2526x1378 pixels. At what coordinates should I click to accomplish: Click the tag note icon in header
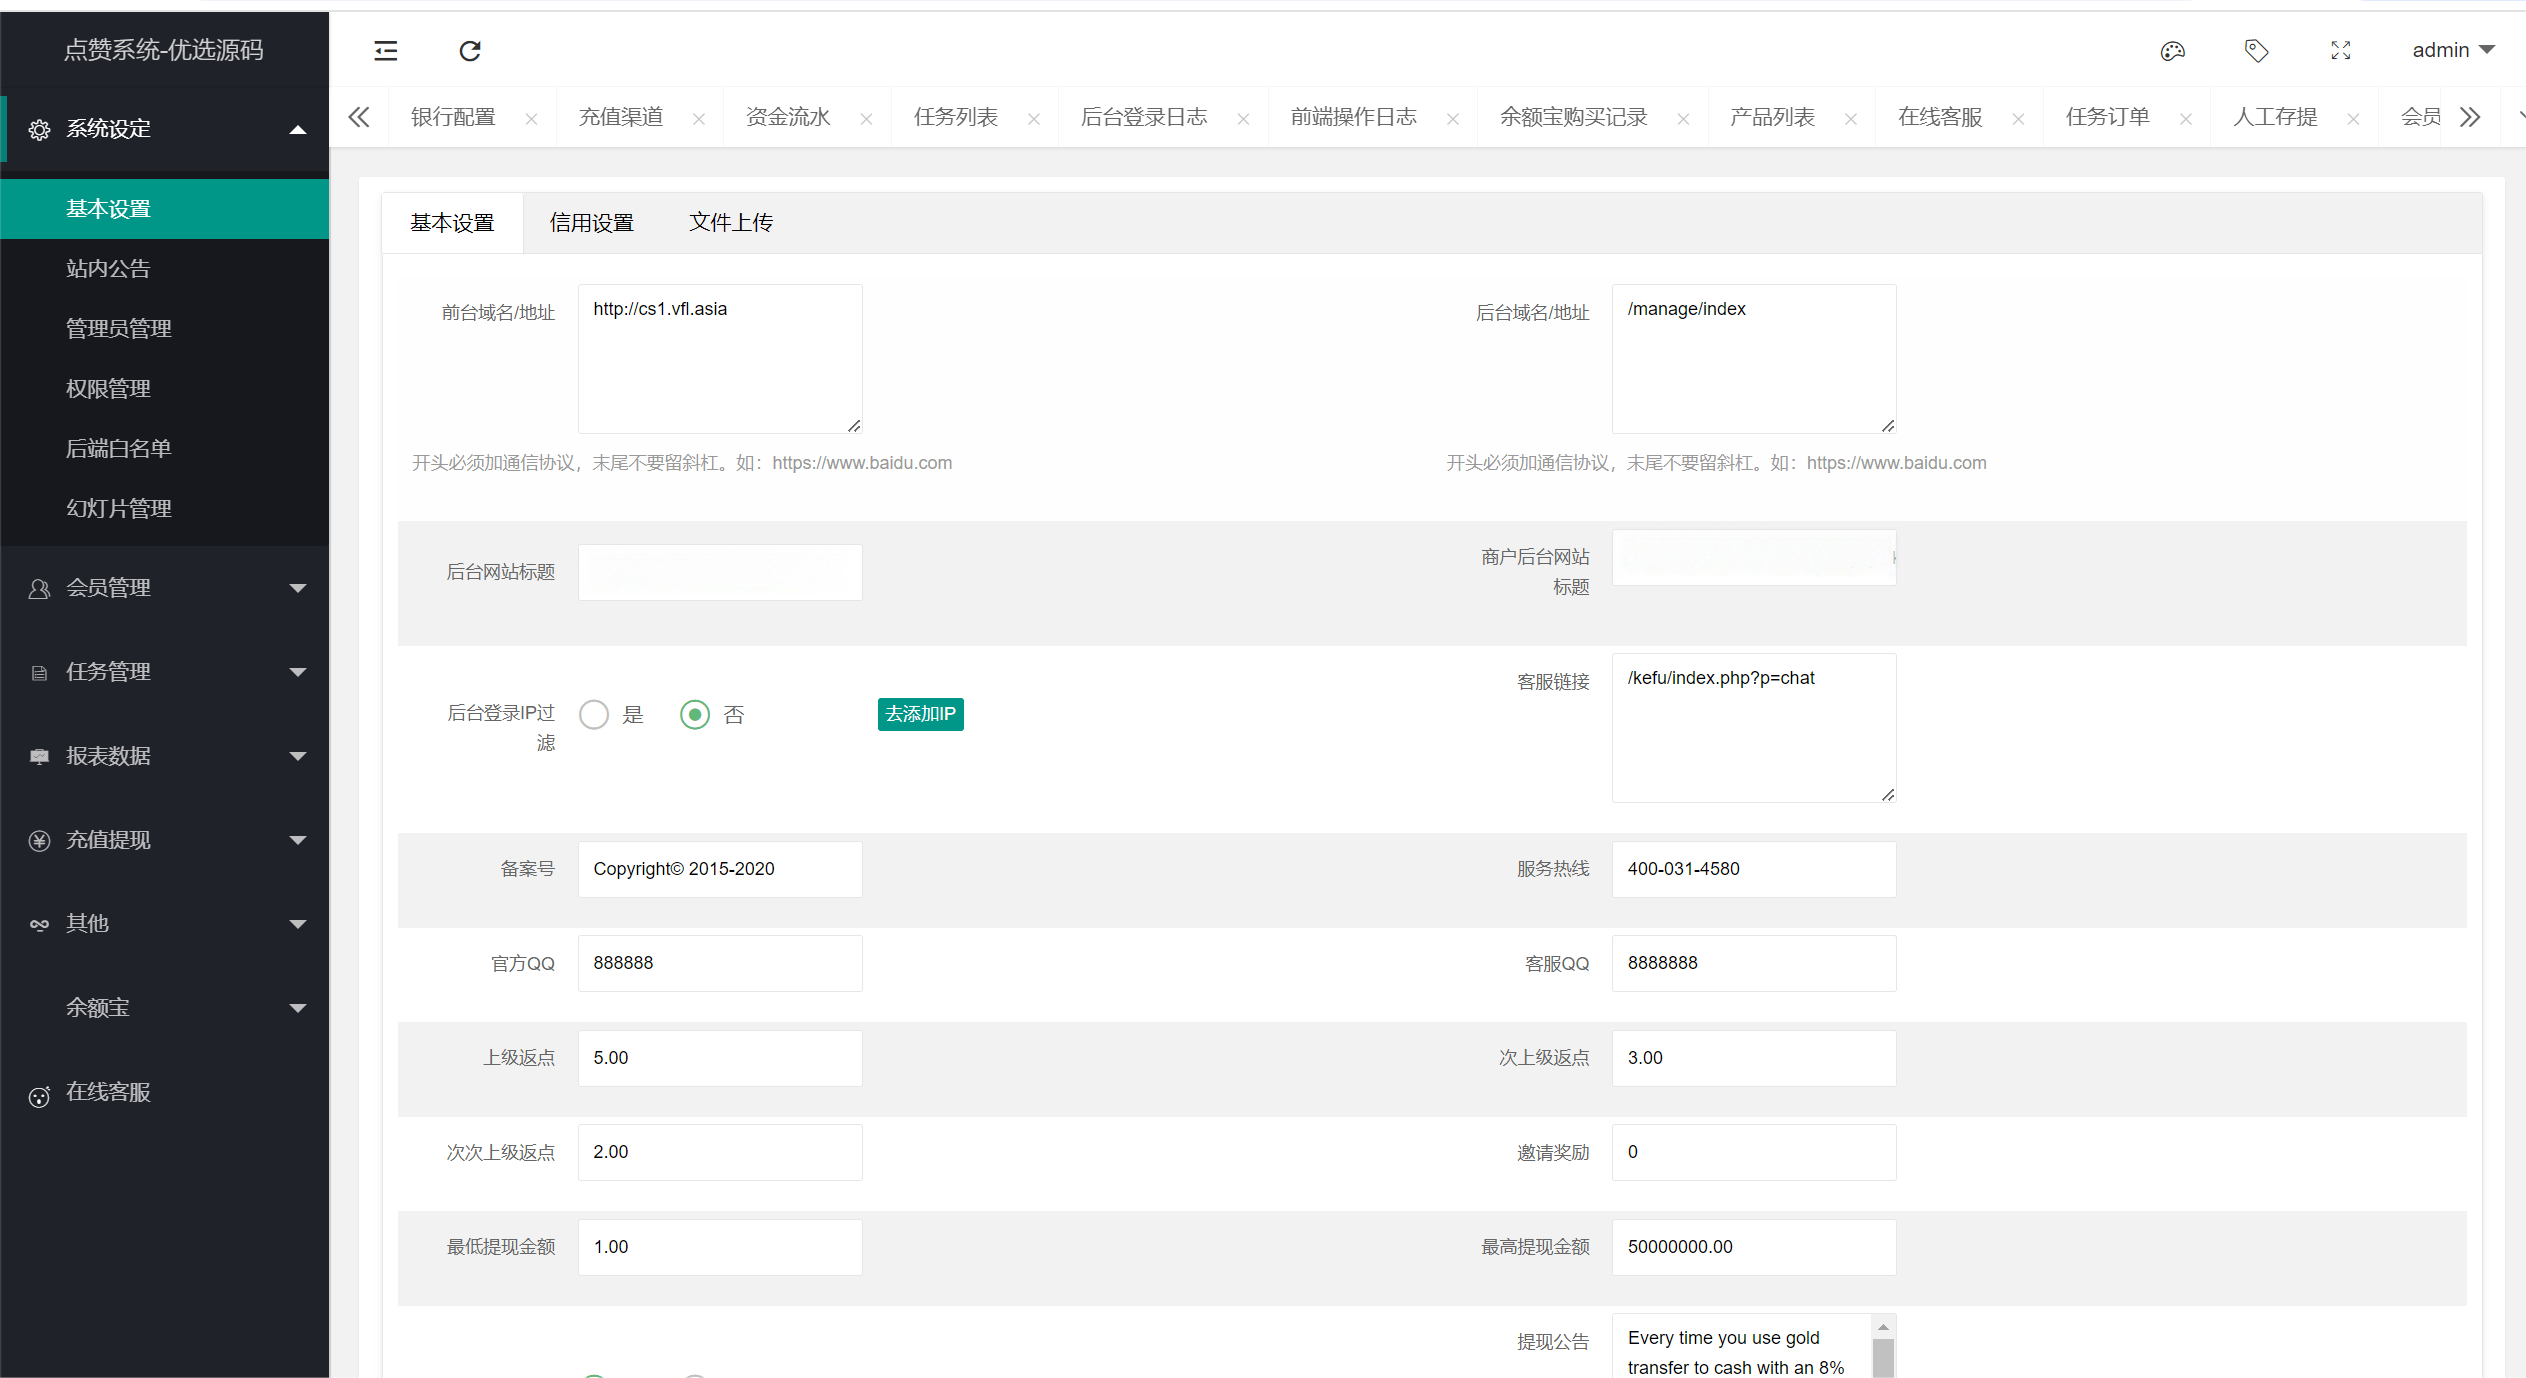2256,51
